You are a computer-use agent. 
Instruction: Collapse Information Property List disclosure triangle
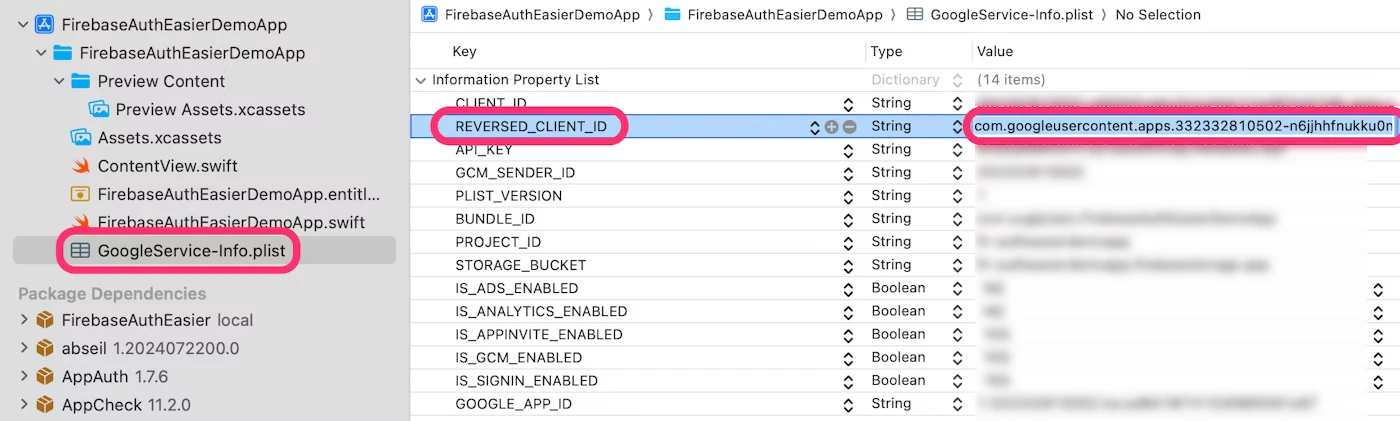pos(420,80)
